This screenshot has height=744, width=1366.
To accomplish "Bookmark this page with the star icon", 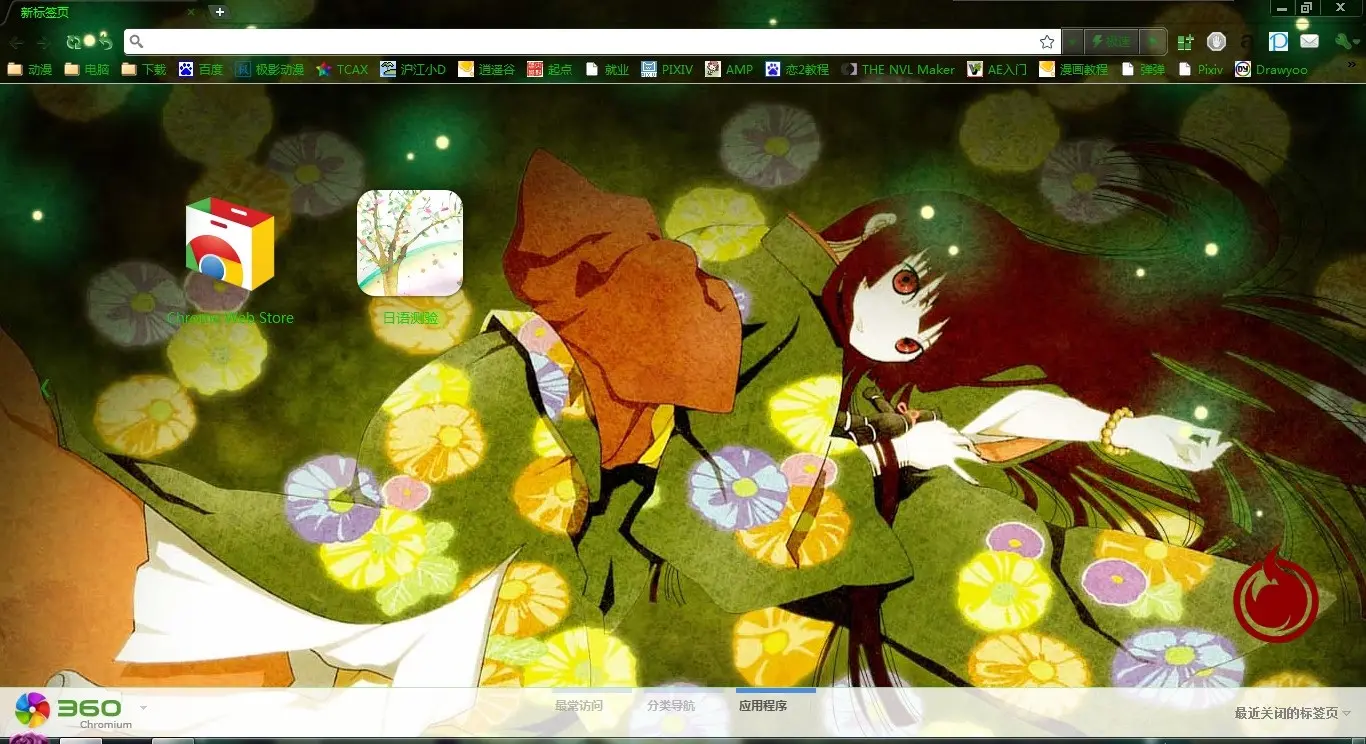I will [1047, 42].
